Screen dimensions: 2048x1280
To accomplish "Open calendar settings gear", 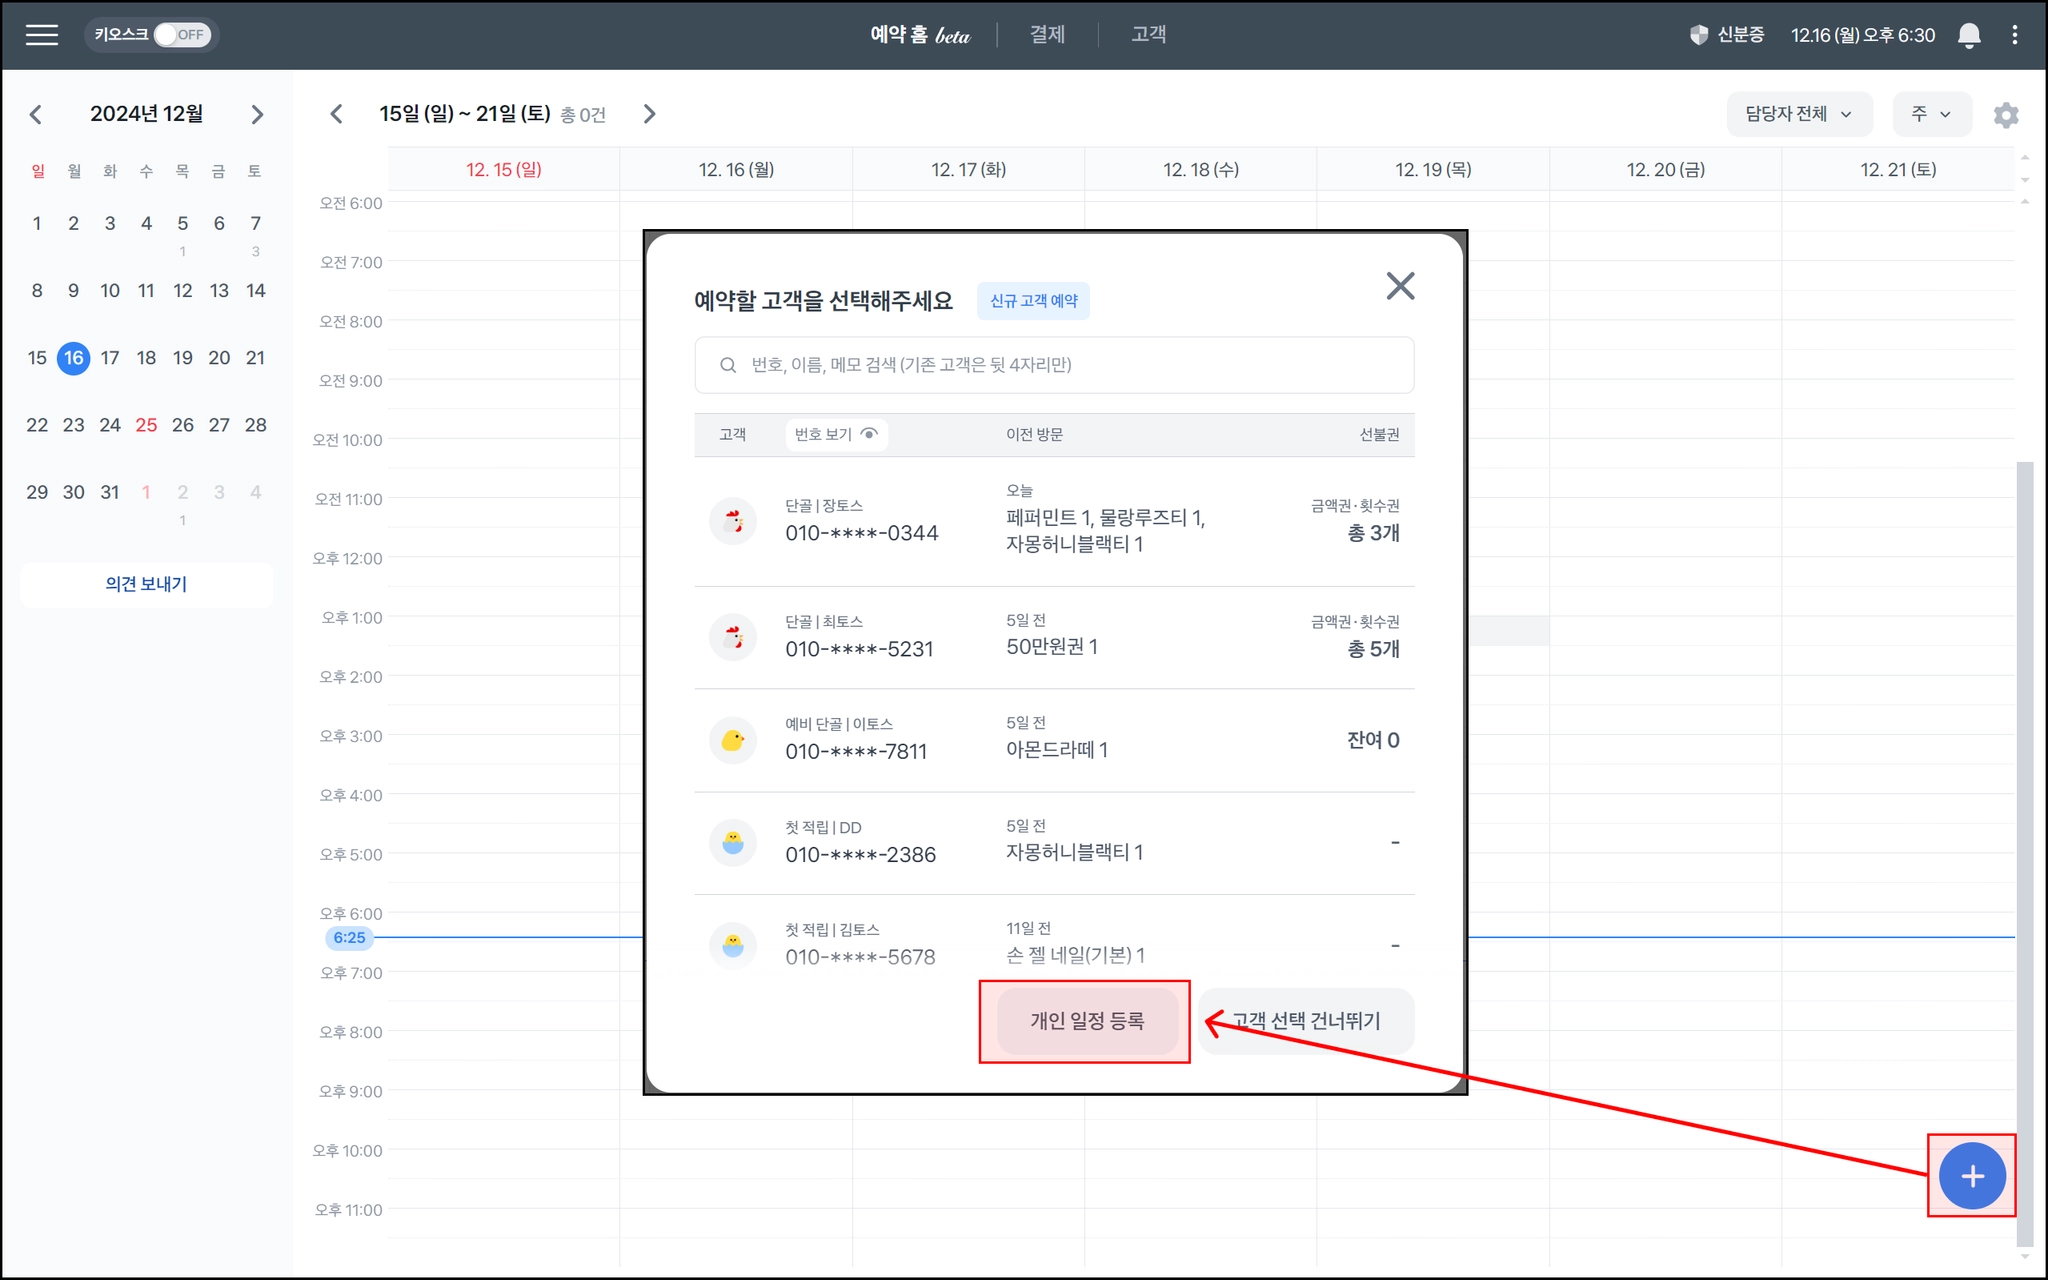I will click(x=2005, y=115).
